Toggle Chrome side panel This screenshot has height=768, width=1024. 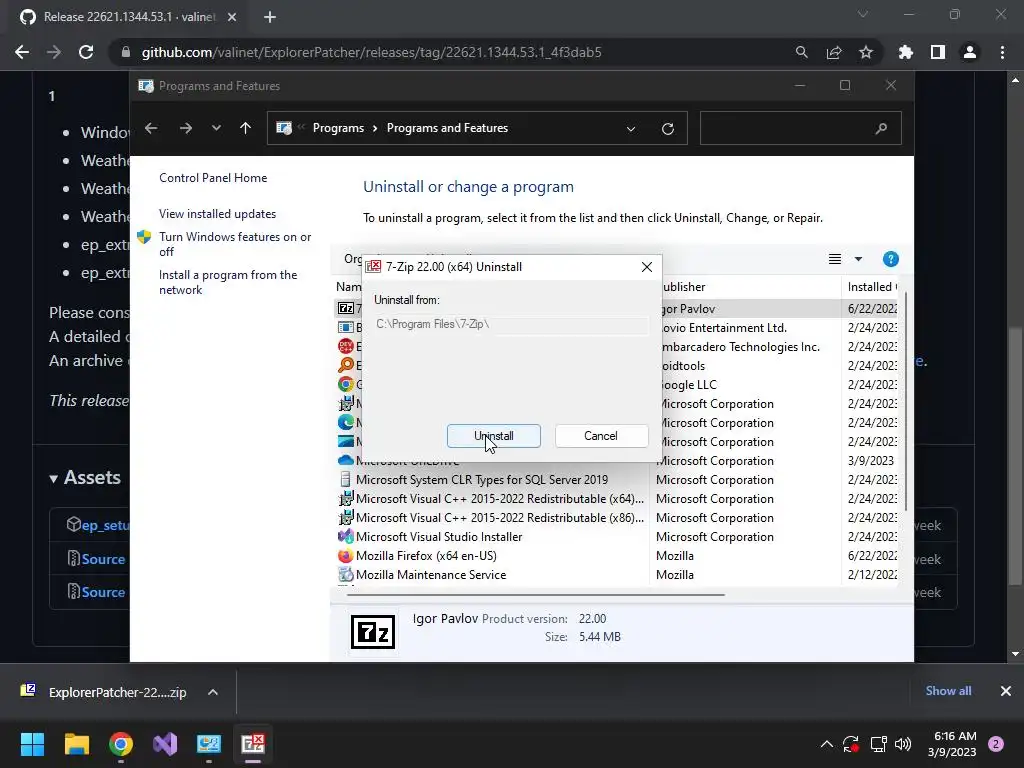[x=938, y=52]
